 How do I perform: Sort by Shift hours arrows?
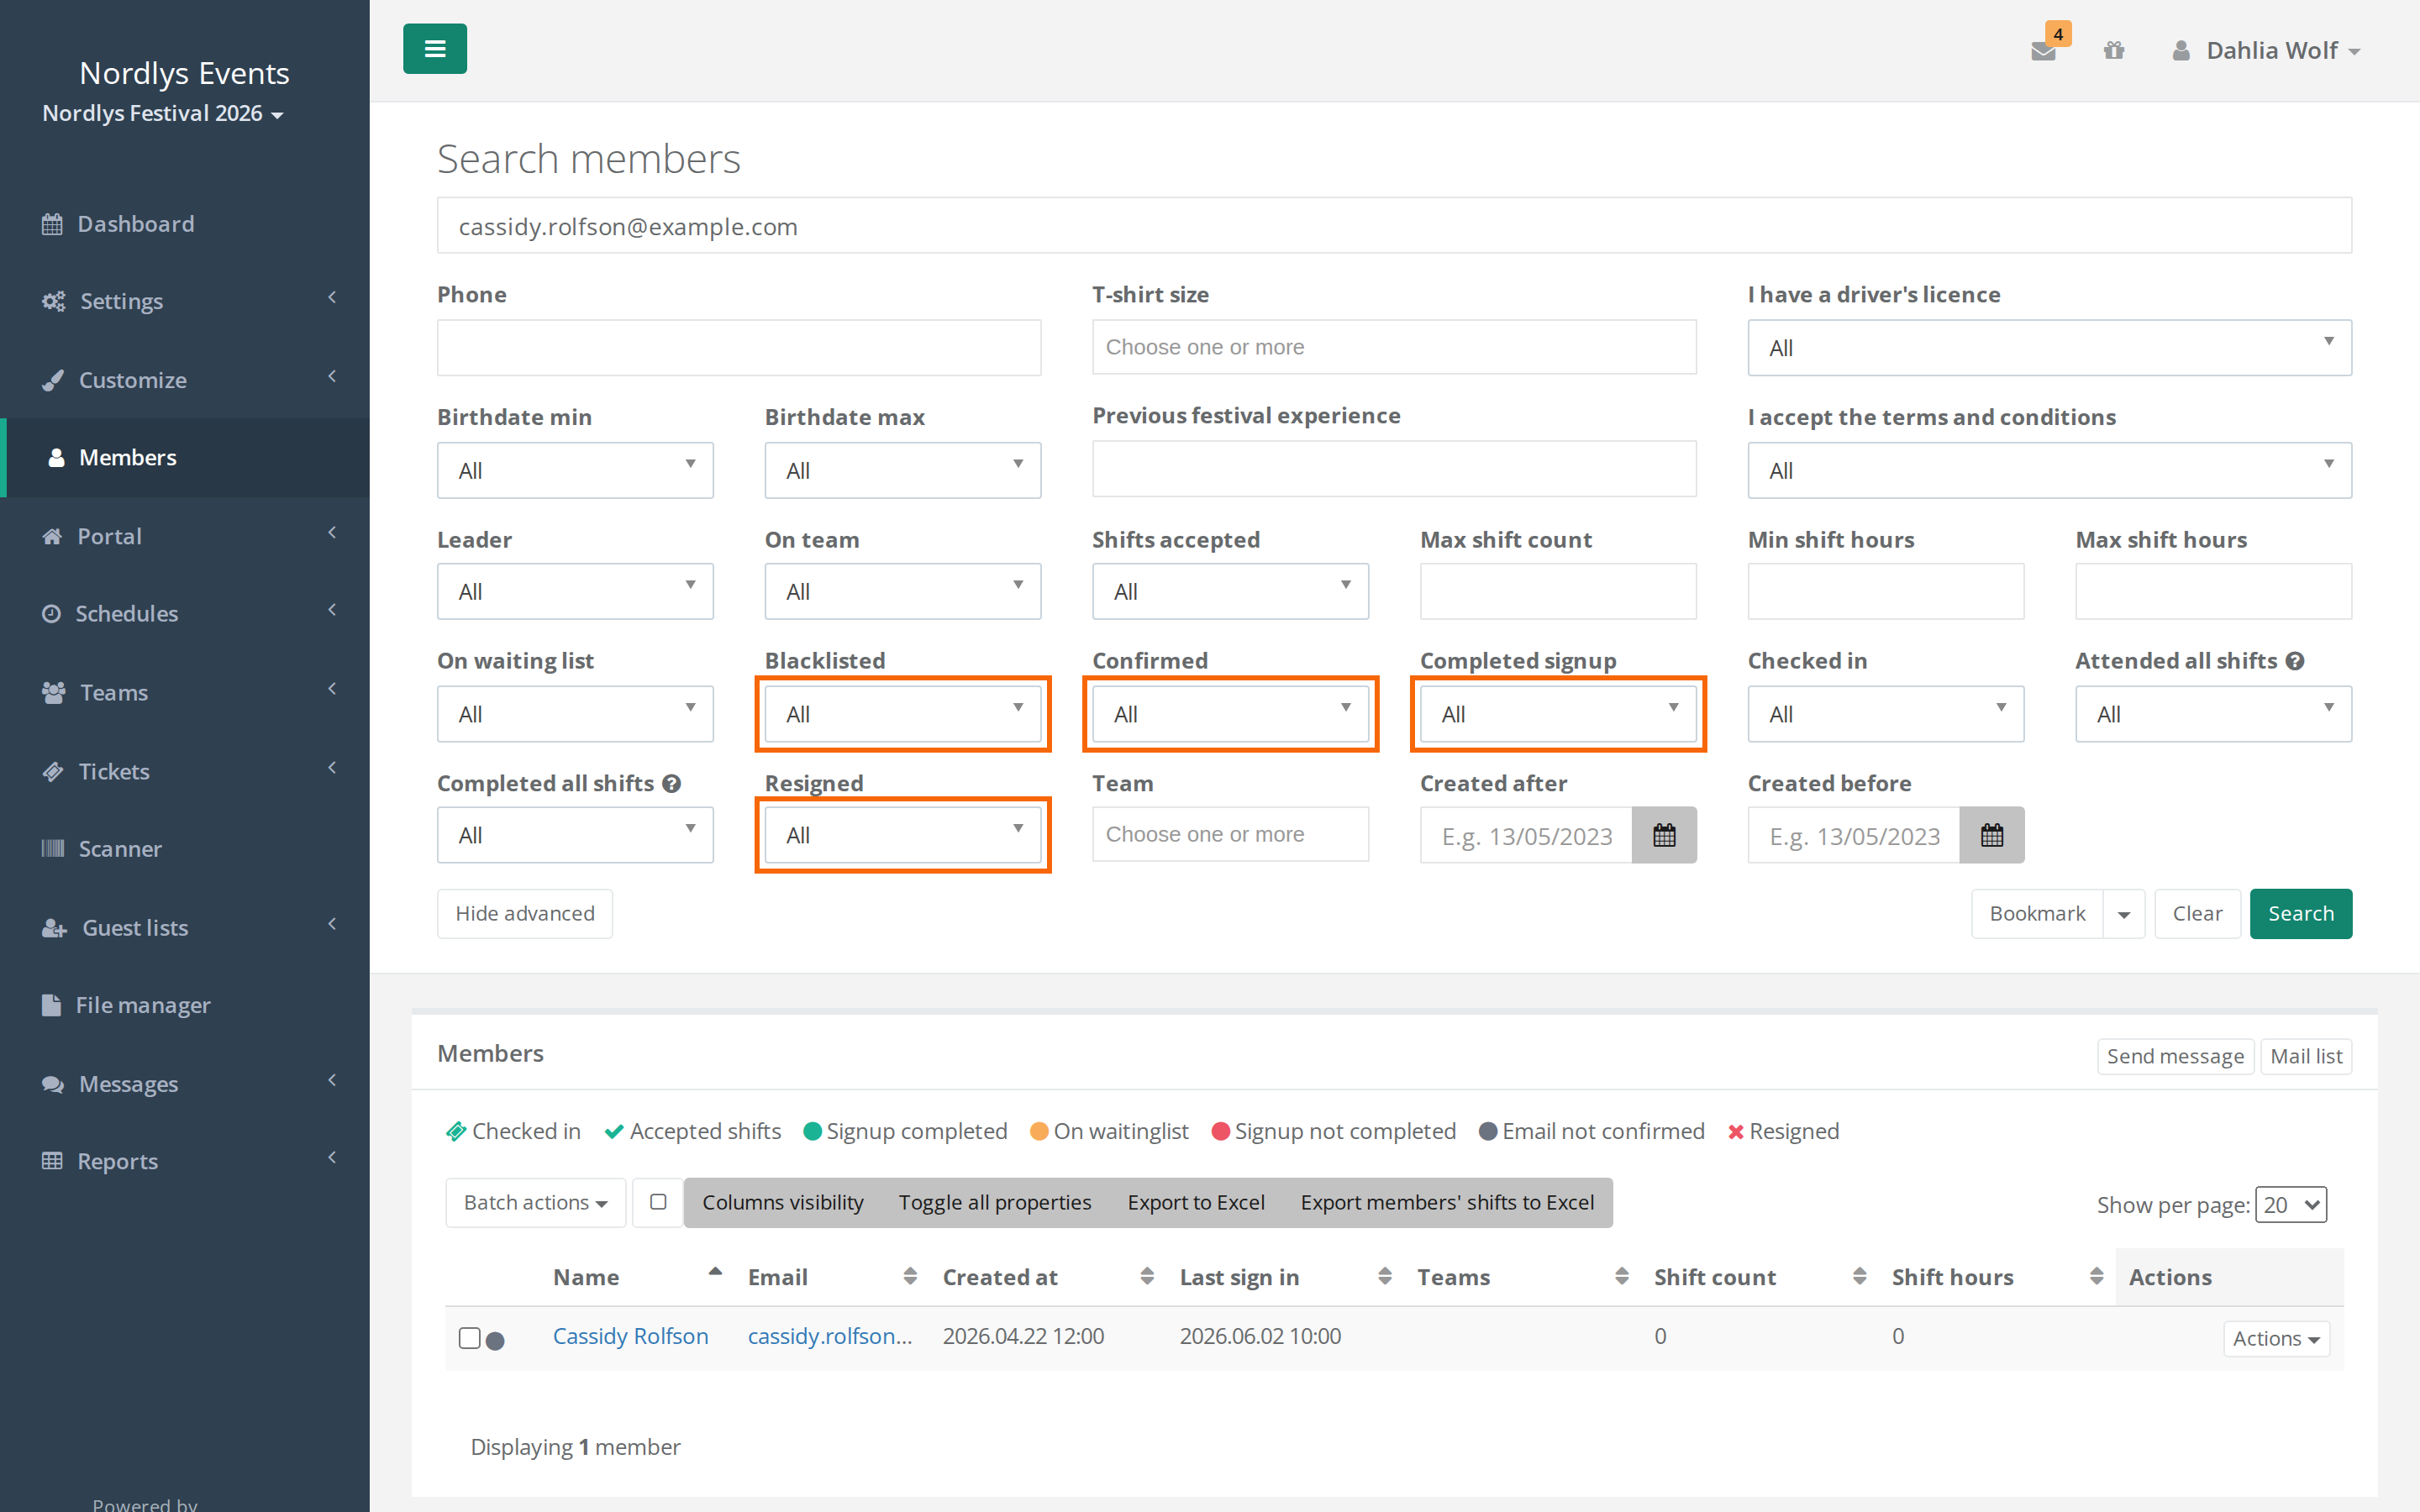[2096, 1276]
